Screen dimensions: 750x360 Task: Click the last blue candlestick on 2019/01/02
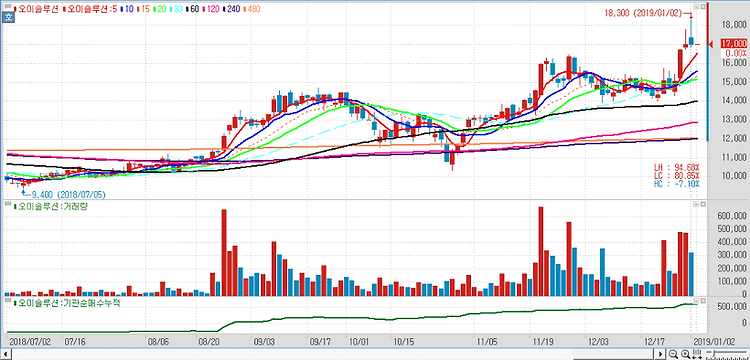click(x=691, y=41)
